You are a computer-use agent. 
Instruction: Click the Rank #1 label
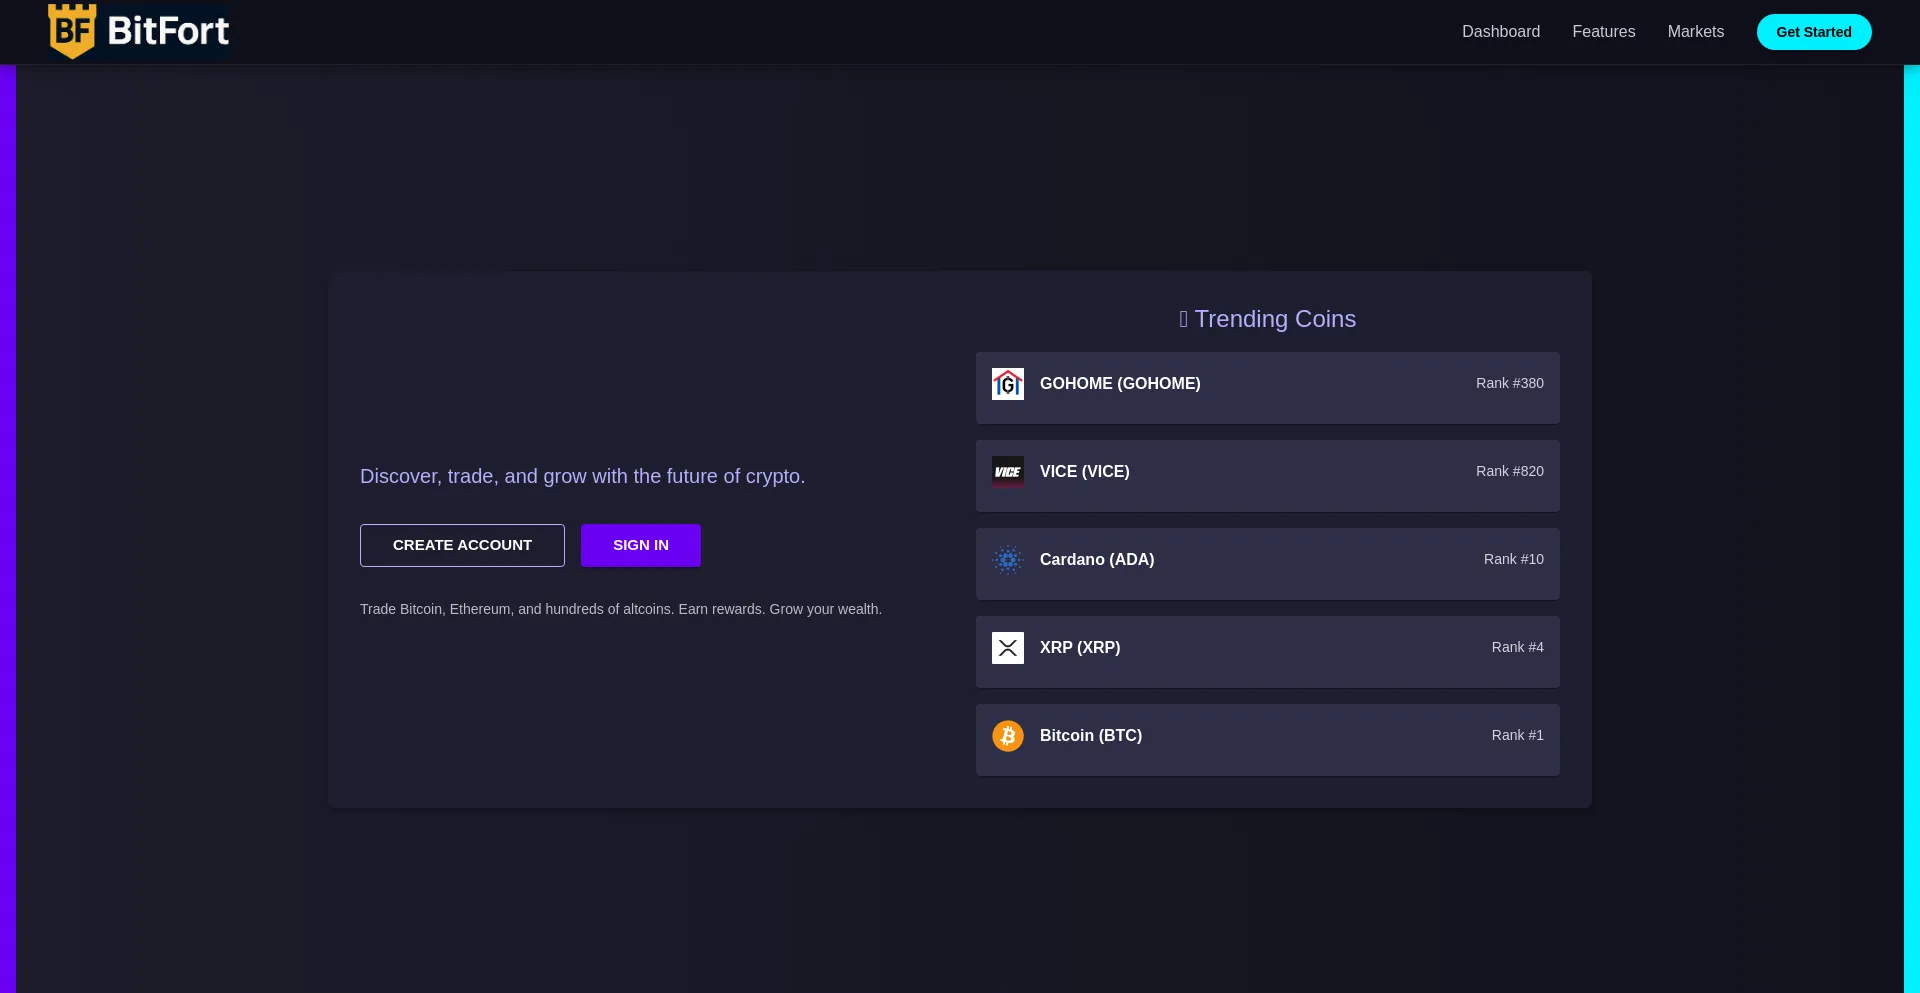click(1518, 736)
